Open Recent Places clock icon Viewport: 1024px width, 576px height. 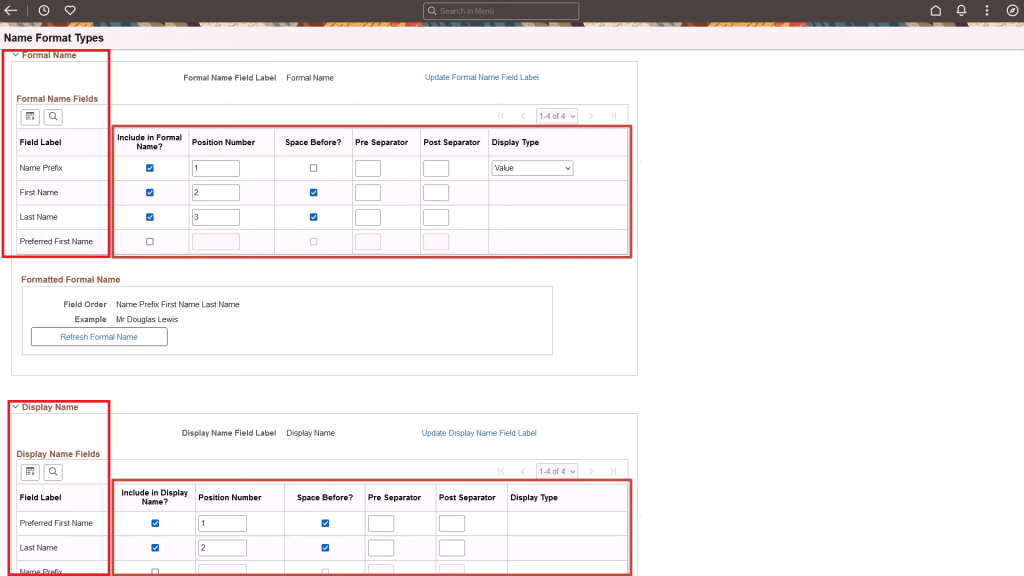pos(43,10)
